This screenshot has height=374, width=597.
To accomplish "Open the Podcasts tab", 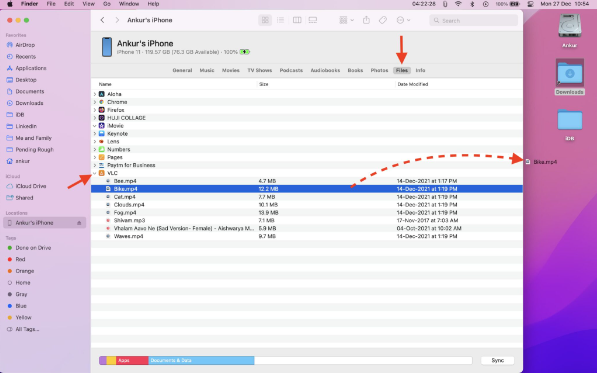I will click(291, 70).
